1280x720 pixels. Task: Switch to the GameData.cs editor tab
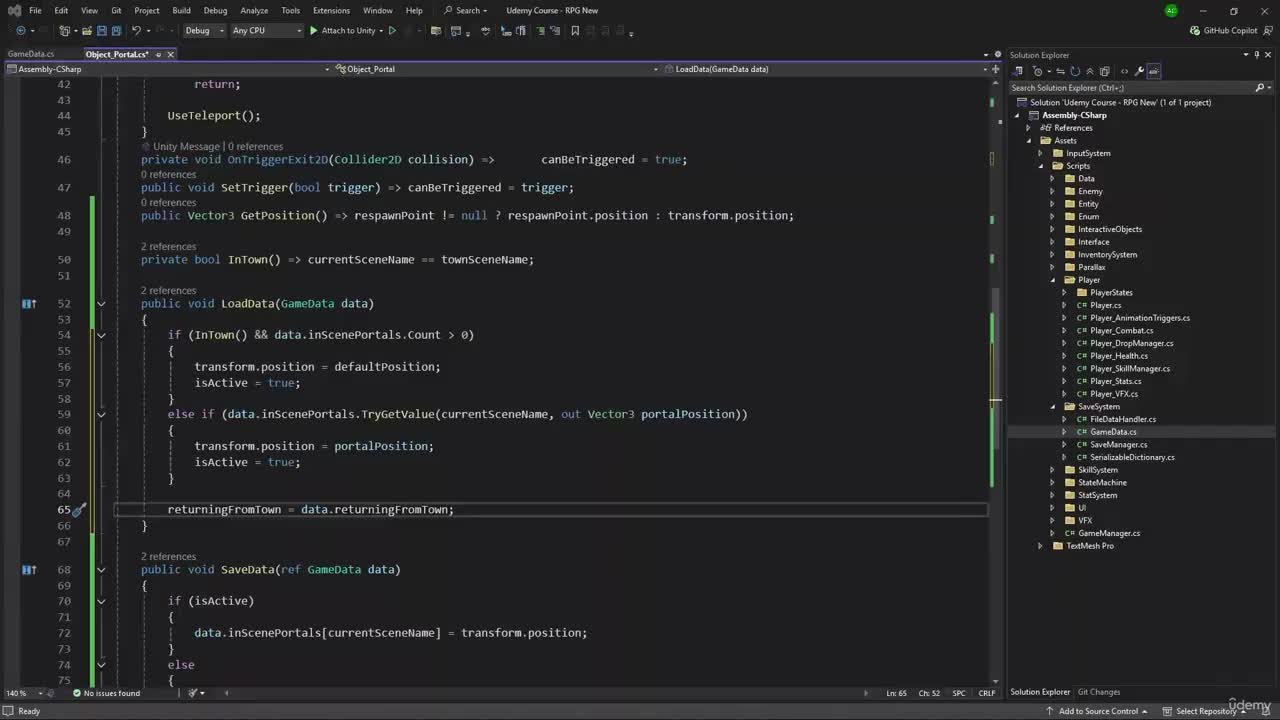[x=31, y=54]
